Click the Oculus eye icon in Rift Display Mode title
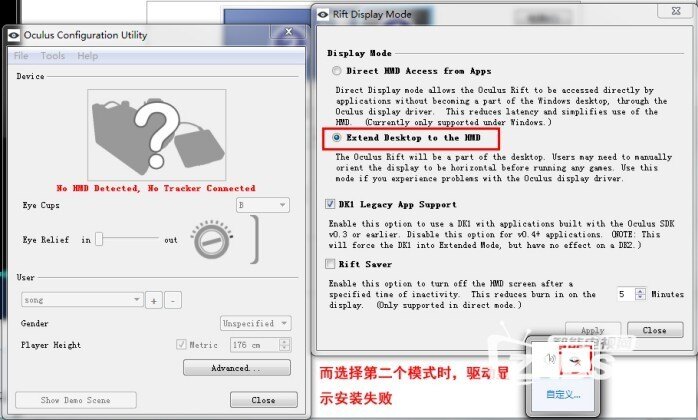 pyautogui.click(x=323, y=14)
